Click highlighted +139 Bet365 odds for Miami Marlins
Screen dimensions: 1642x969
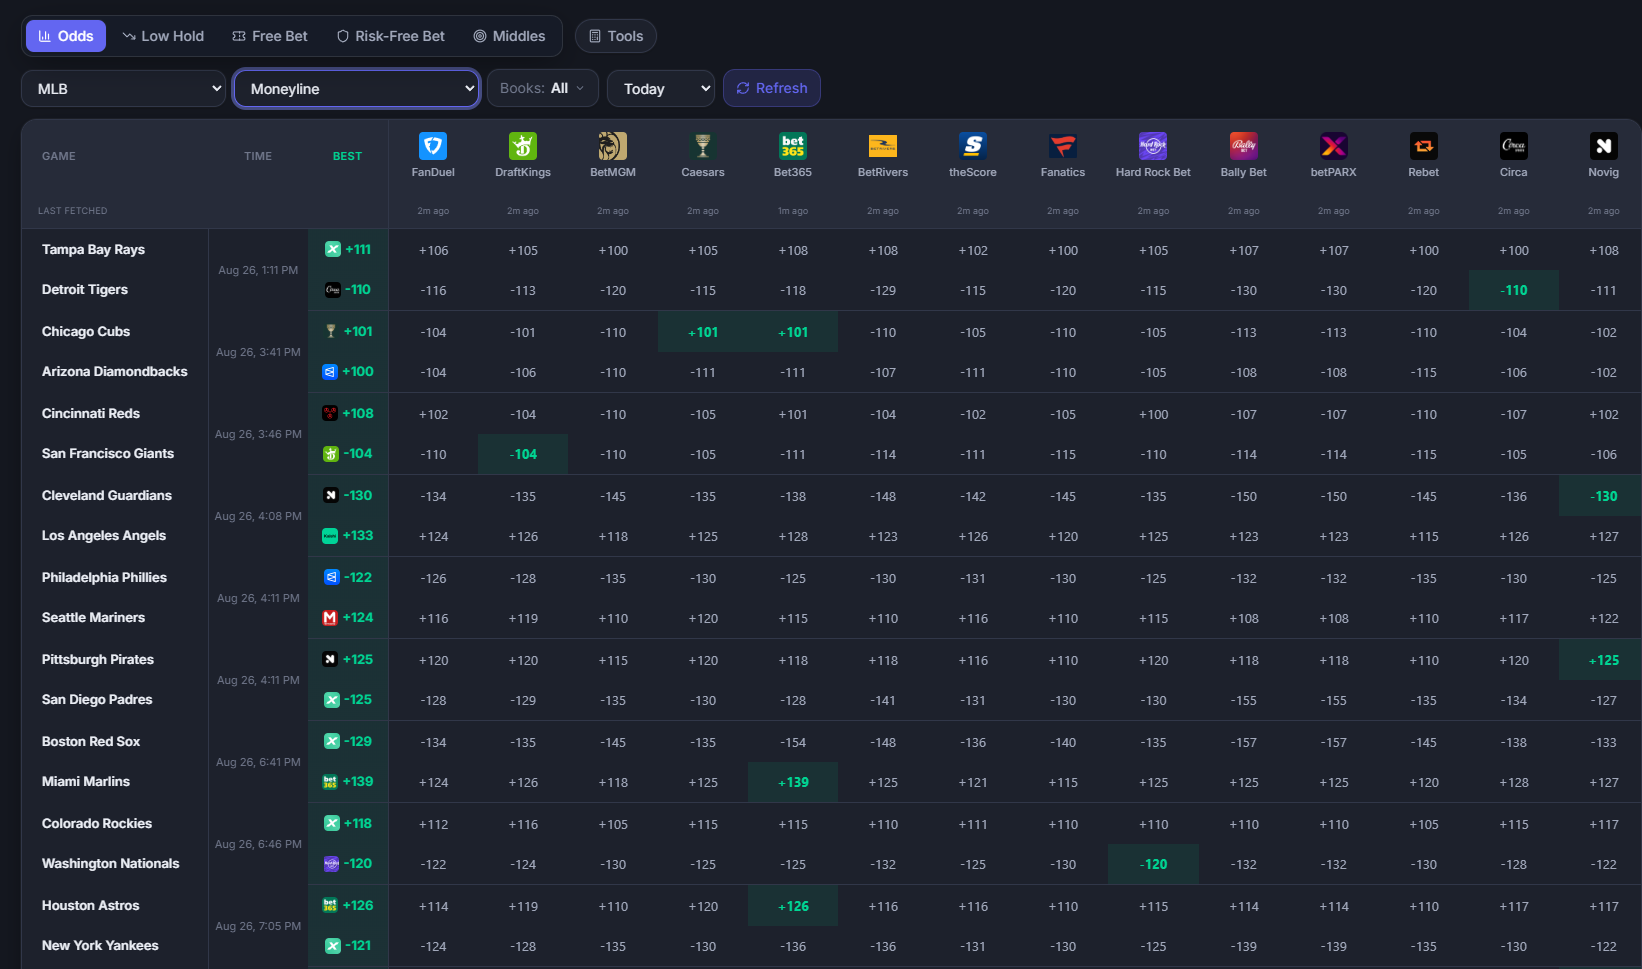coord(793,782)
